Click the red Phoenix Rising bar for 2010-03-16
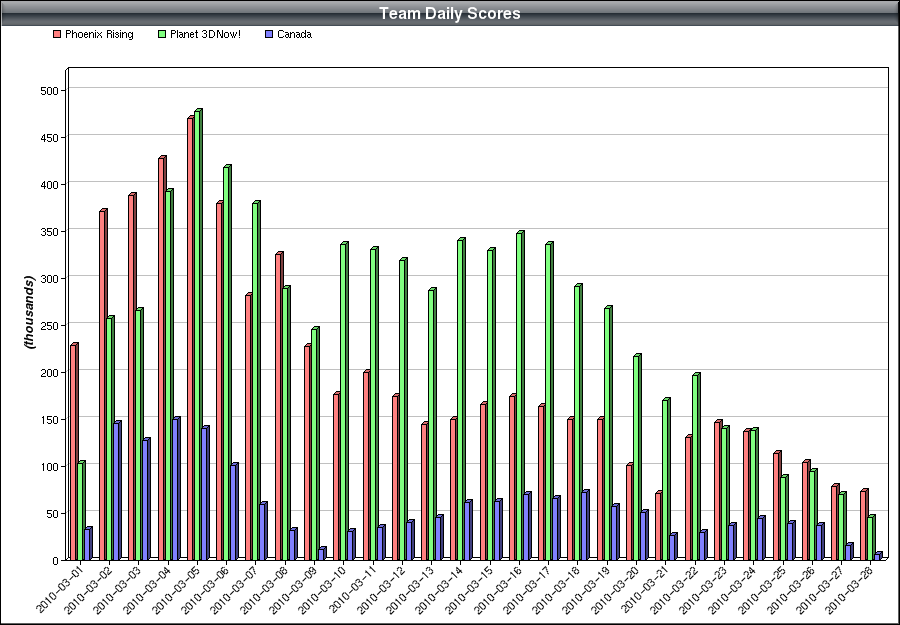900x625 pixels. [513, 477]
